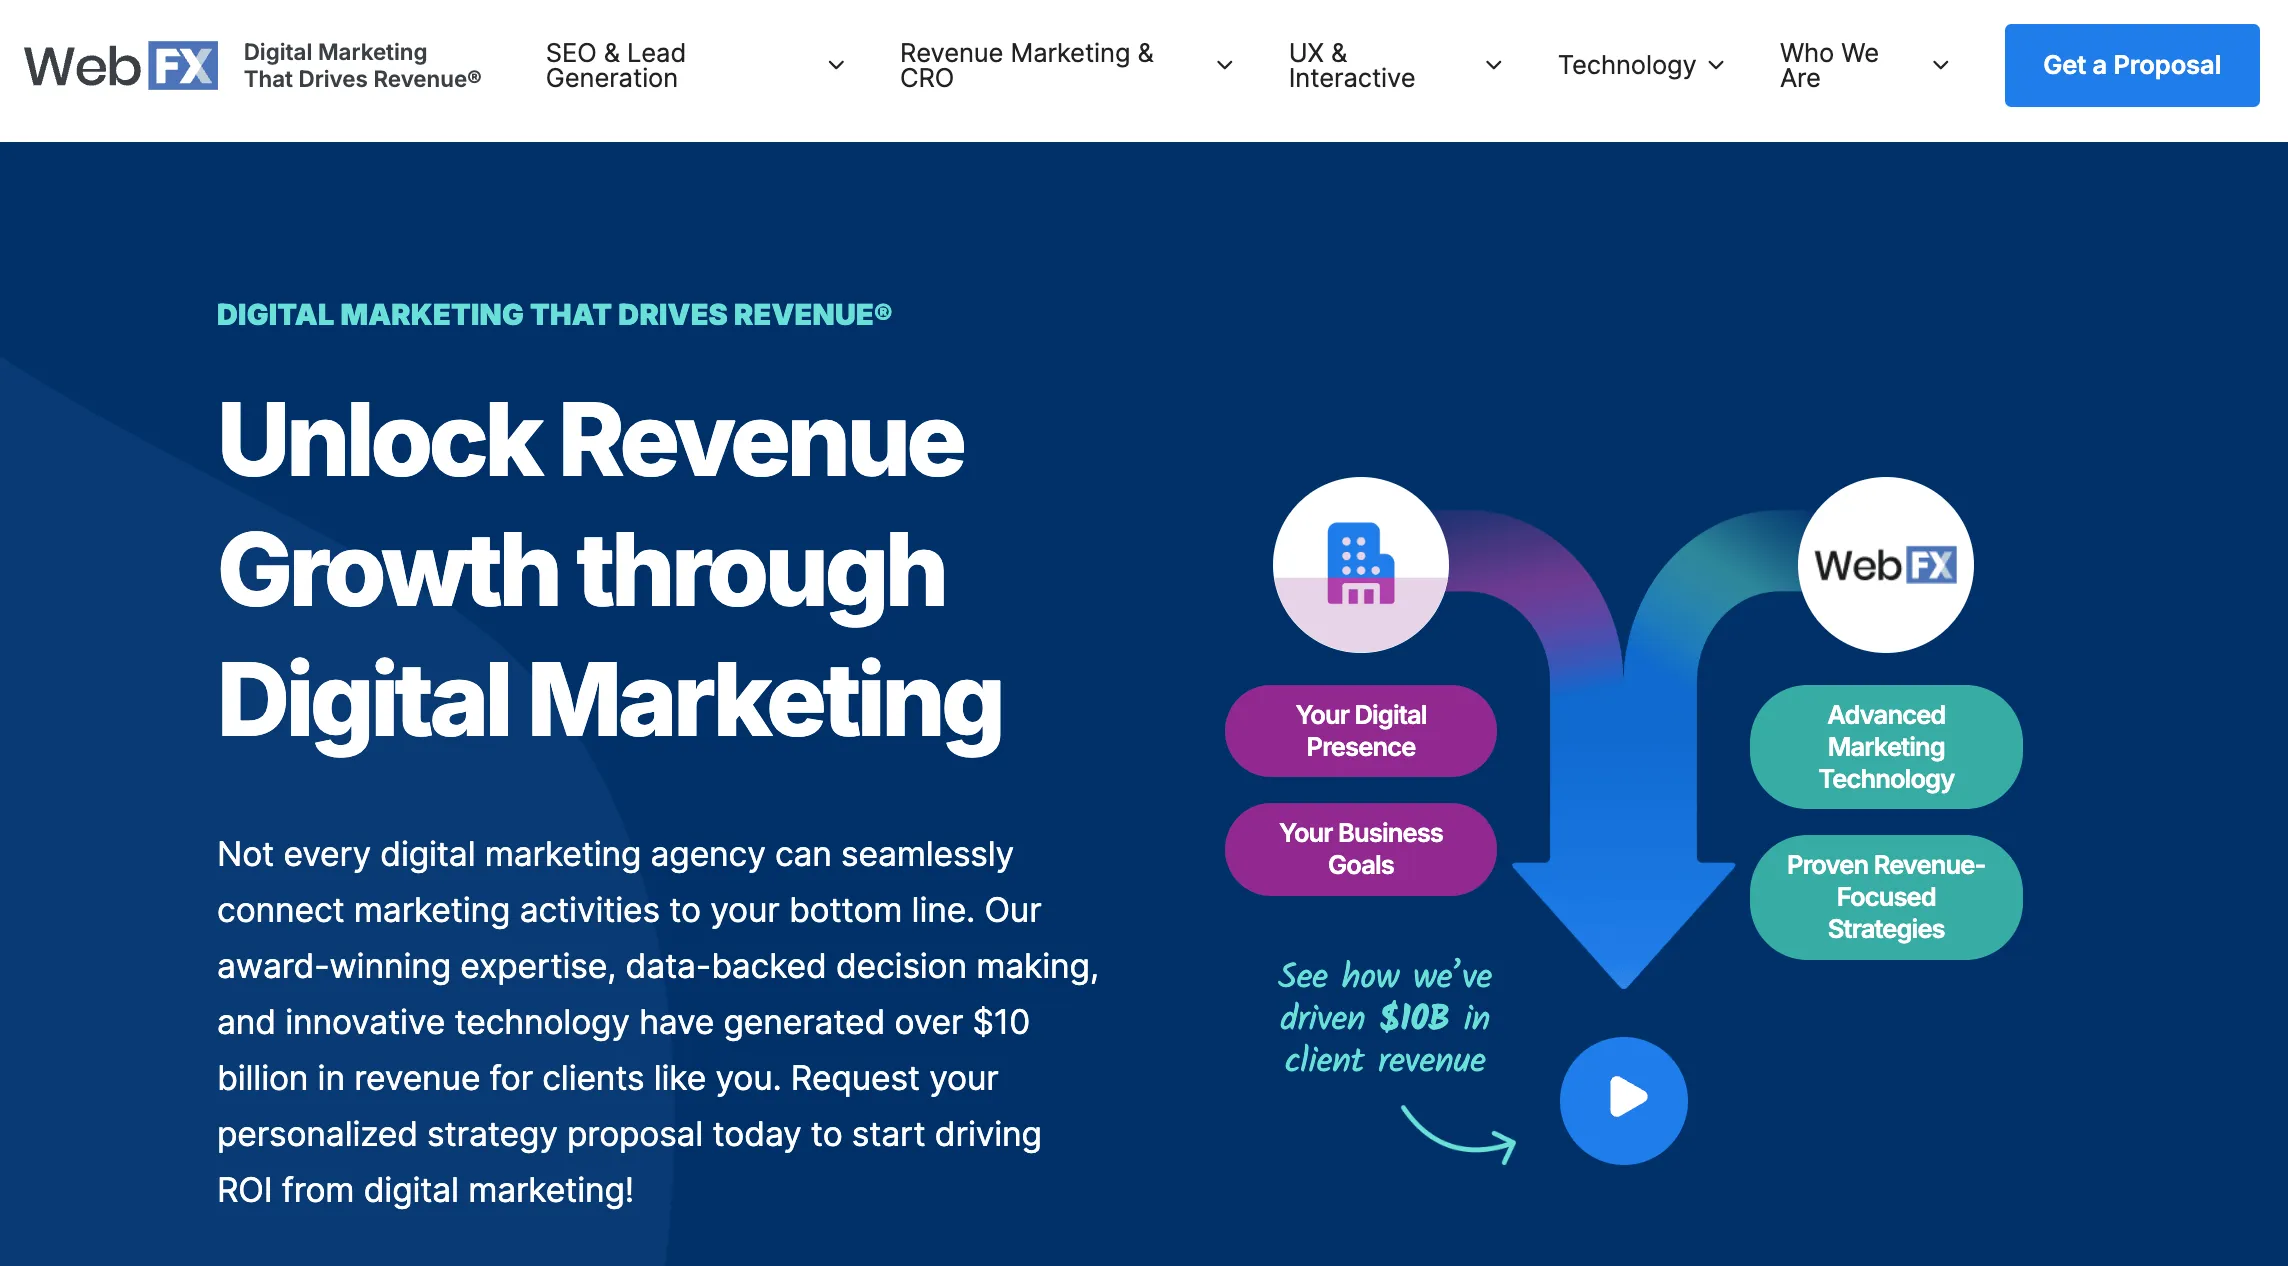Open the Who We Are menu
This screenshot has width=2288, height=1266.
coord(1829,66)
